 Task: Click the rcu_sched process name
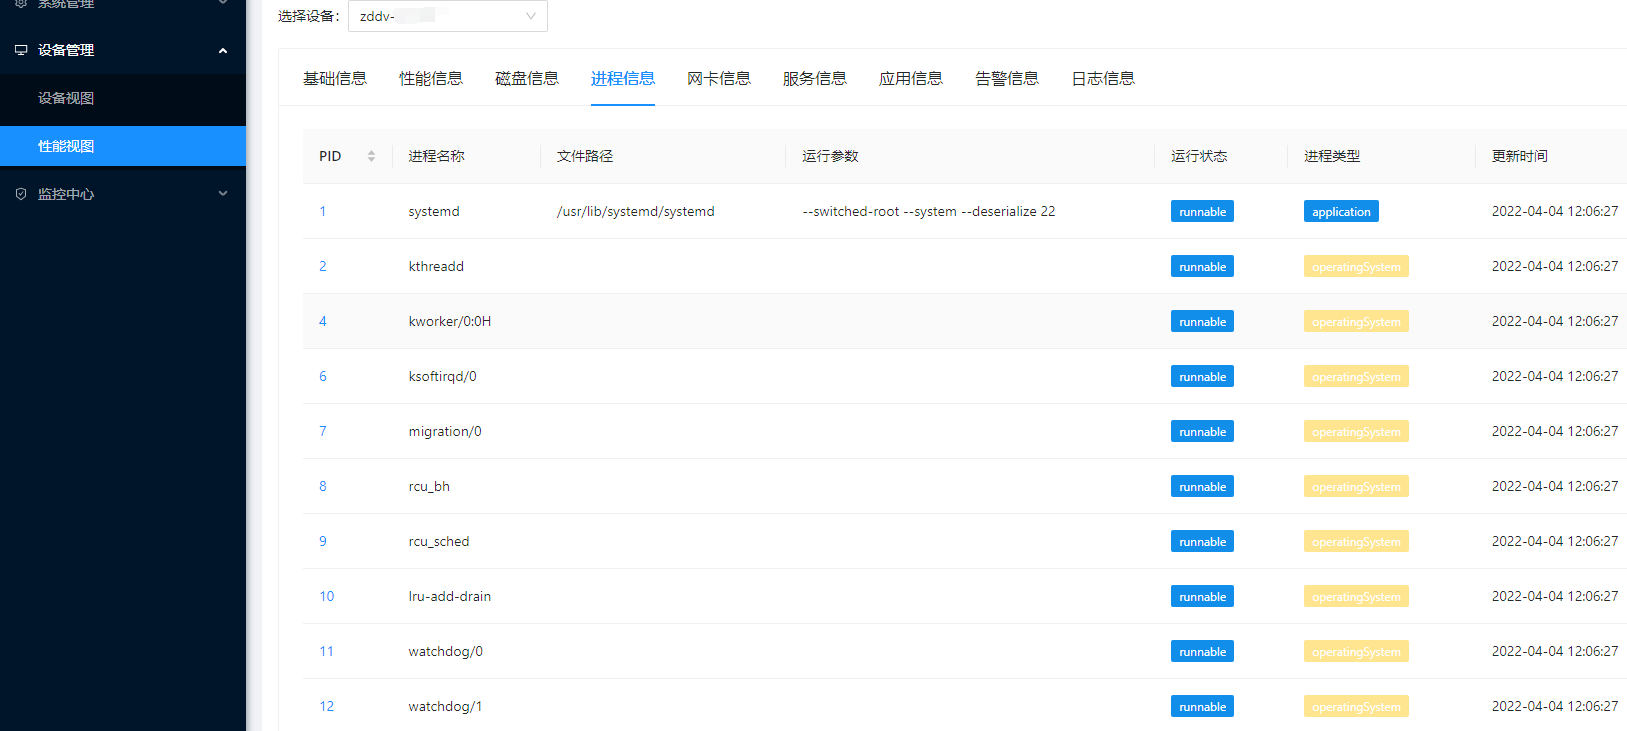coord(439,541)
